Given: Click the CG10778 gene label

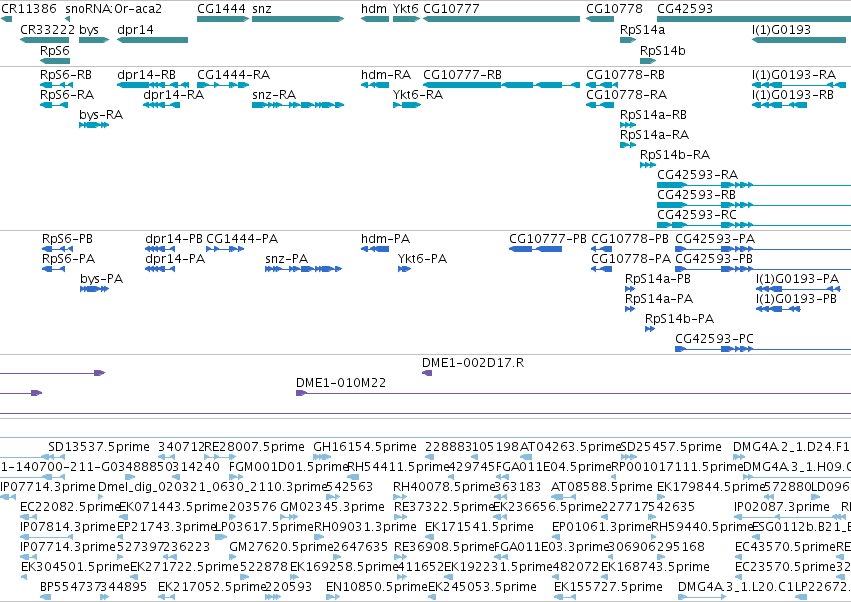Looking at the screenshot, I should [614, 9].
